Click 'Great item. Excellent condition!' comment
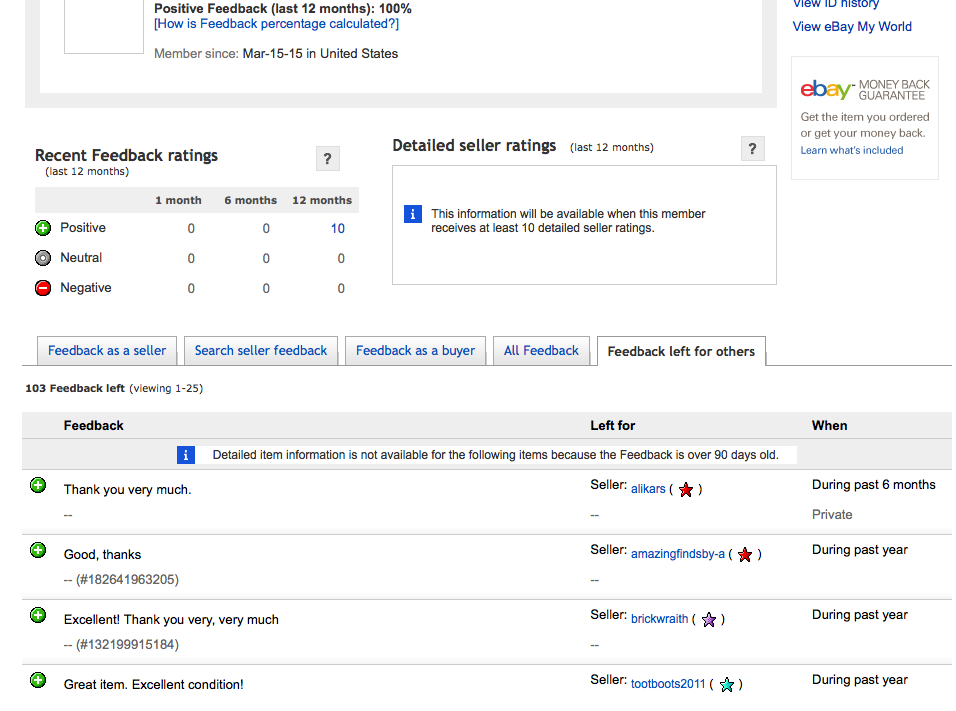 click(x=154, y=685)
